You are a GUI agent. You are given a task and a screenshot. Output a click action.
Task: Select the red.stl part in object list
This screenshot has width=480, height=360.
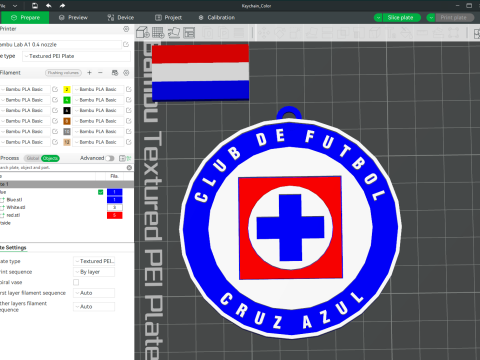[13, 215]
